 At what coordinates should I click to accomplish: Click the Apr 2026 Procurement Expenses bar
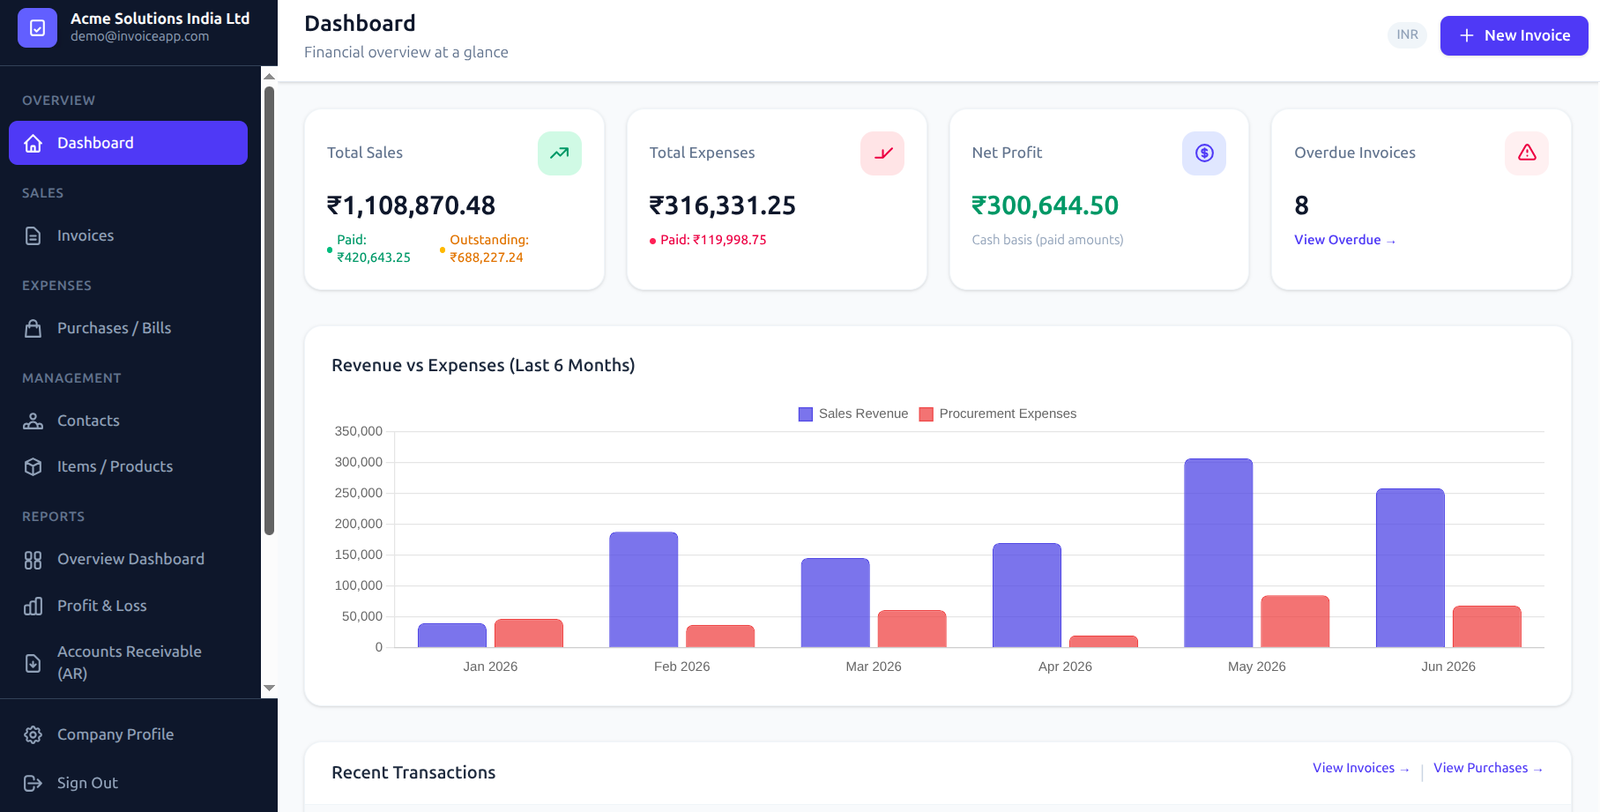pyautogui.click(x=1103, y=642)
